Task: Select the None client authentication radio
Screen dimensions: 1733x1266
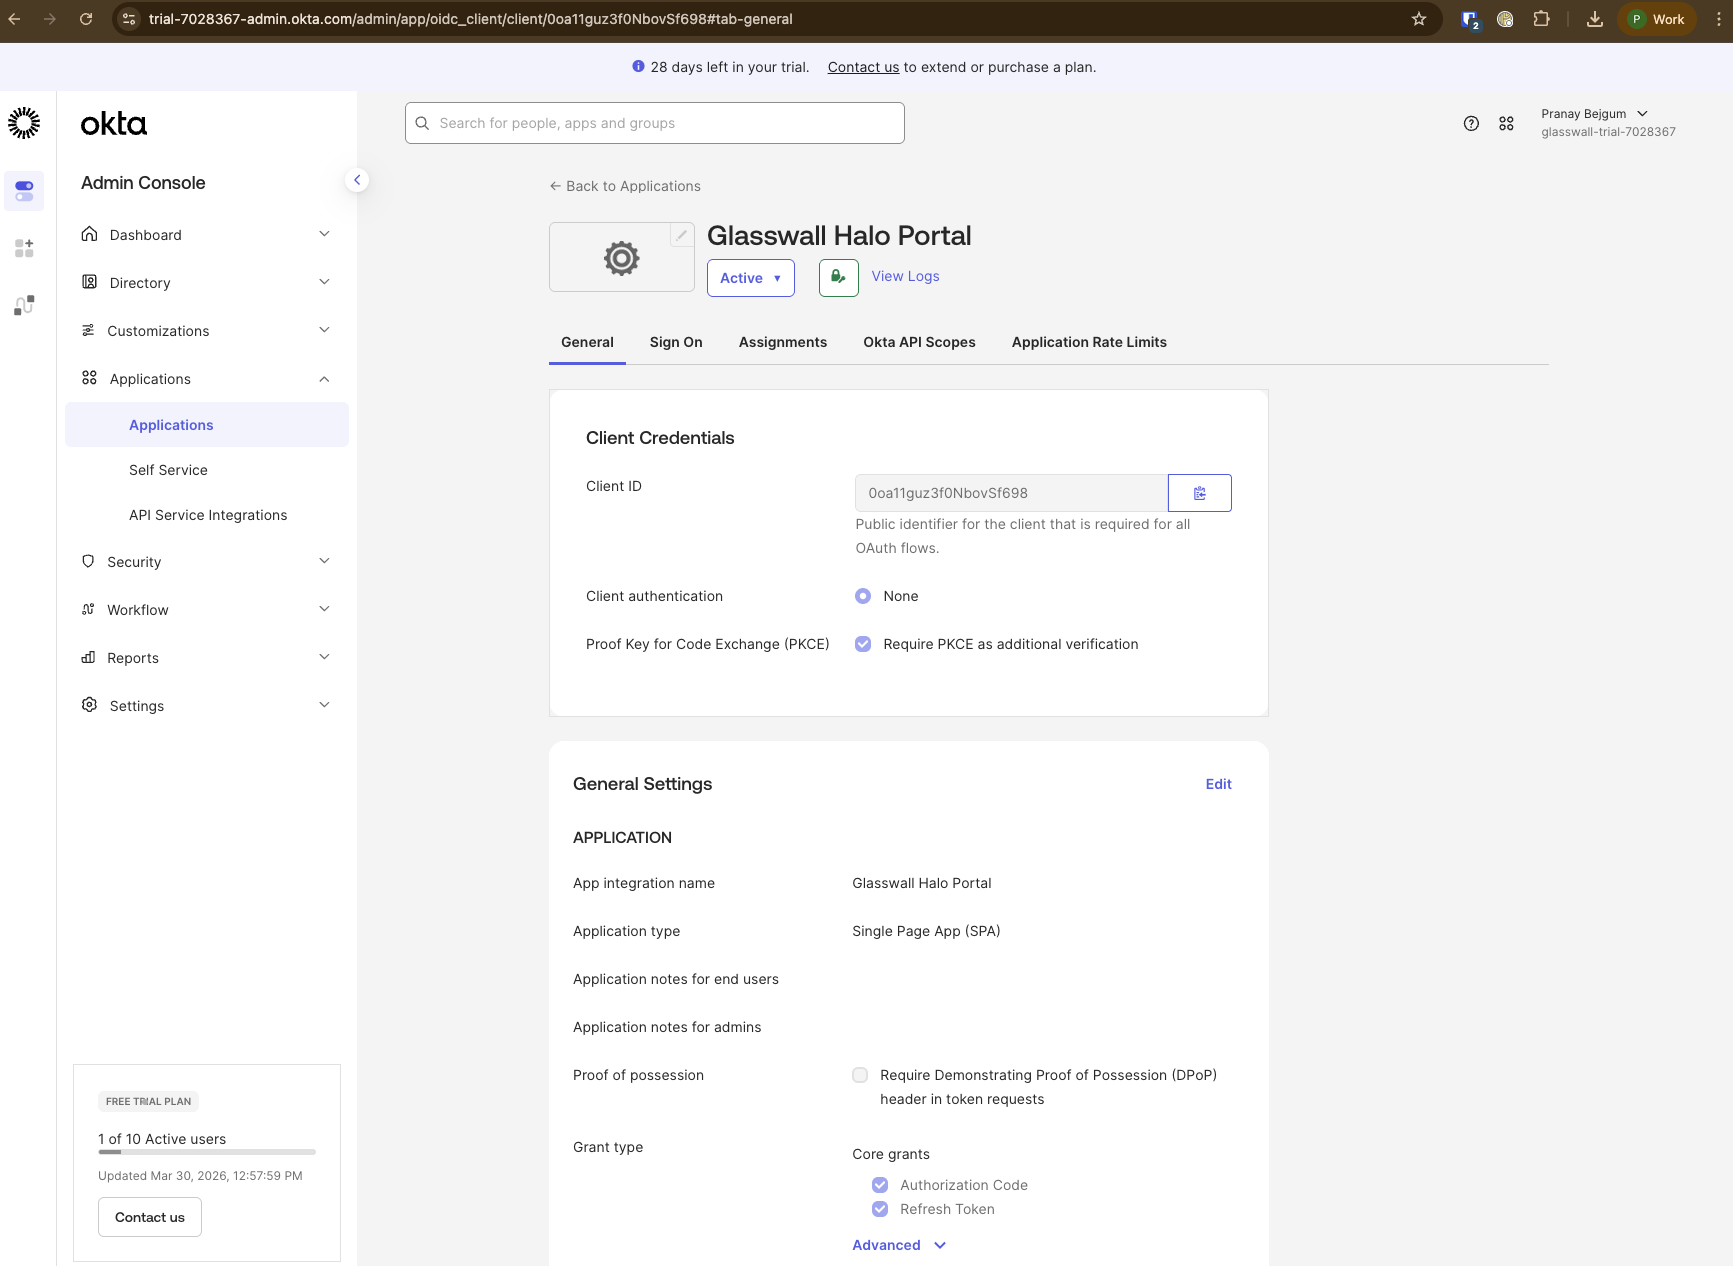Action: coord(863,596)
